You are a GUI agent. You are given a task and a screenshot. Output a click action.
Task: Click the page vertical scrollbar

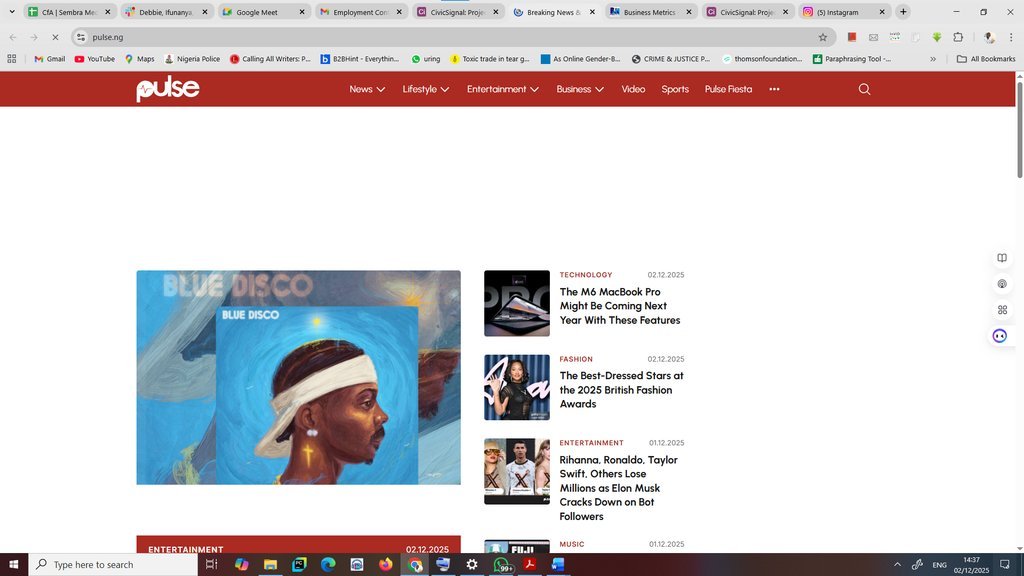pyautogui.click(x=1019, y=131)
